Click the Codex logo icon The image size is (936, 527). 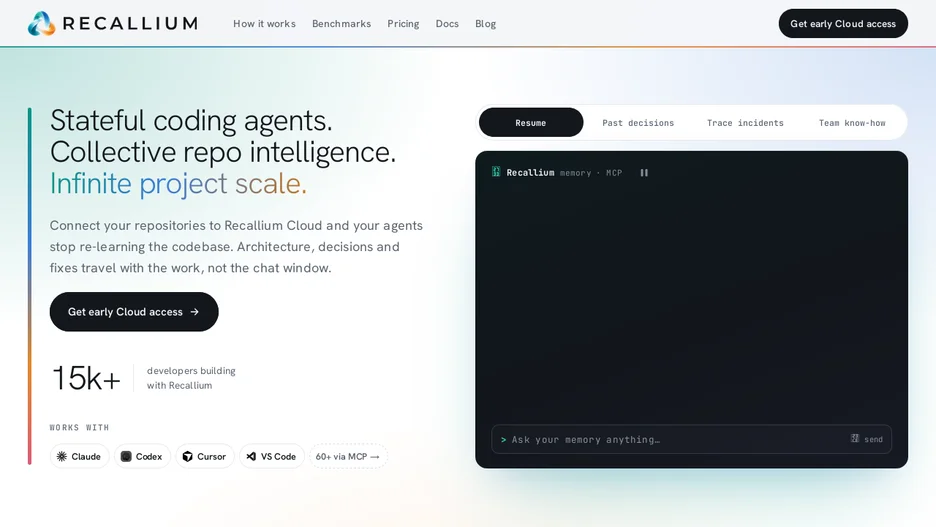point(126,456)
